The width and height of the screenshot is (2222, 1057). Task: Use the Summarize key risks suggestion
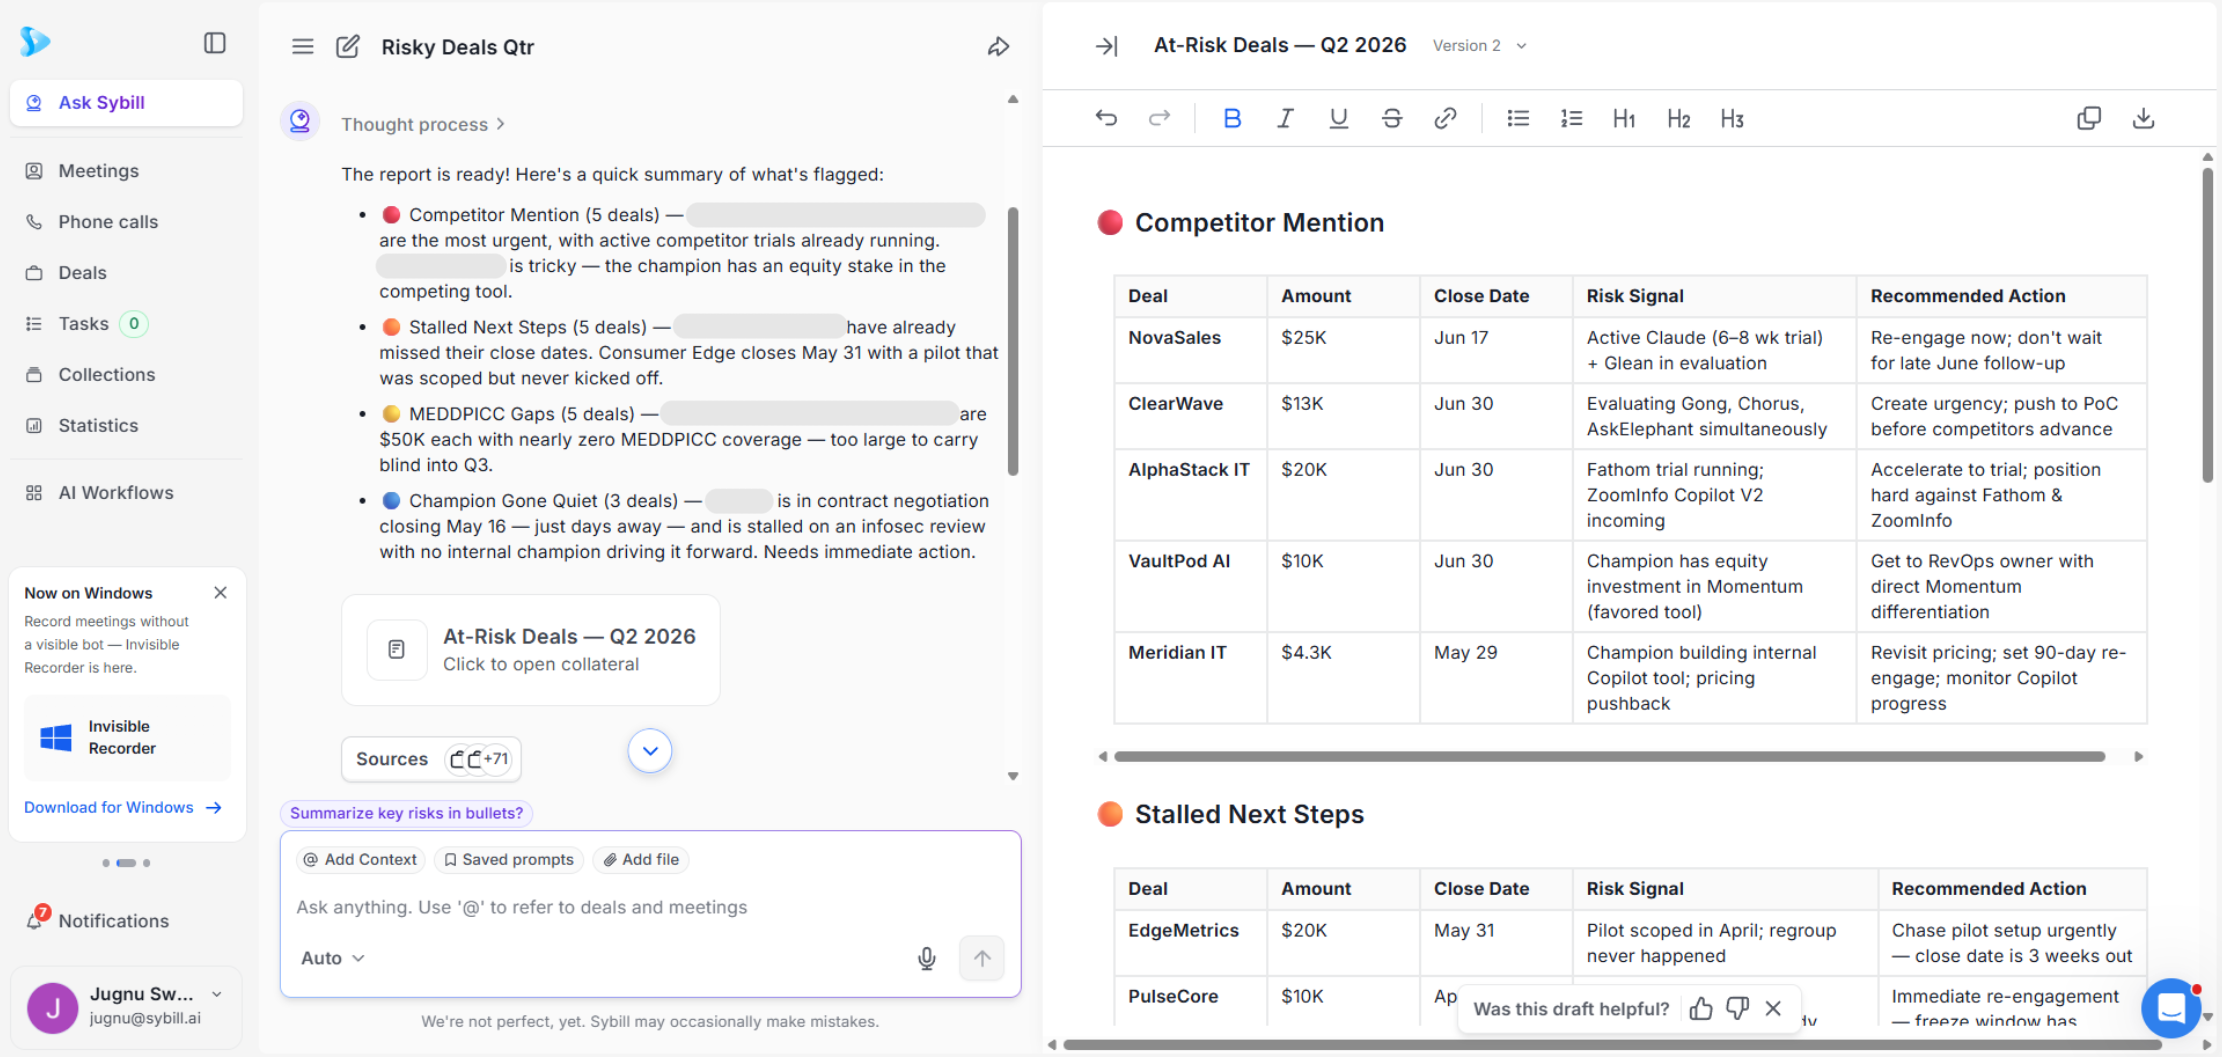coord(406,813)
